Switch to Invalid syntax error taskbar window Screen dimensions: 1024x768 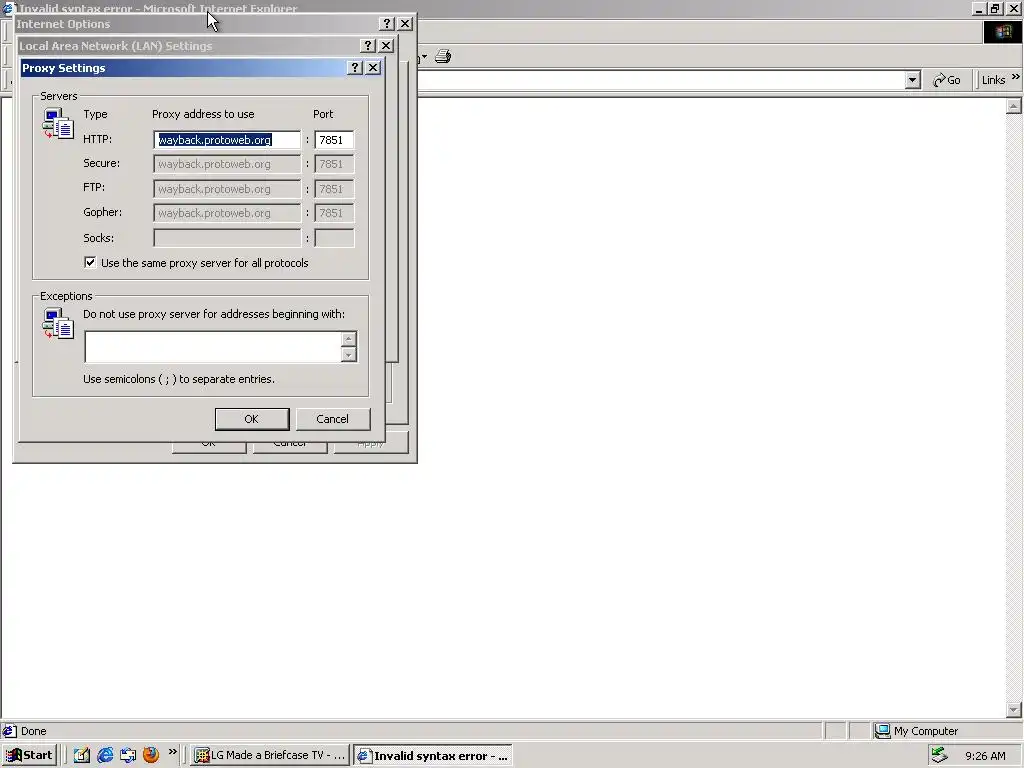coord(432,756)
